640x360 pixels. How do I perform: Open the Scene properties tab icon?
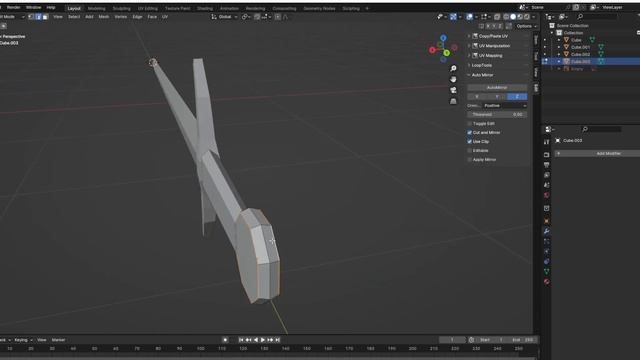(547, 185)
